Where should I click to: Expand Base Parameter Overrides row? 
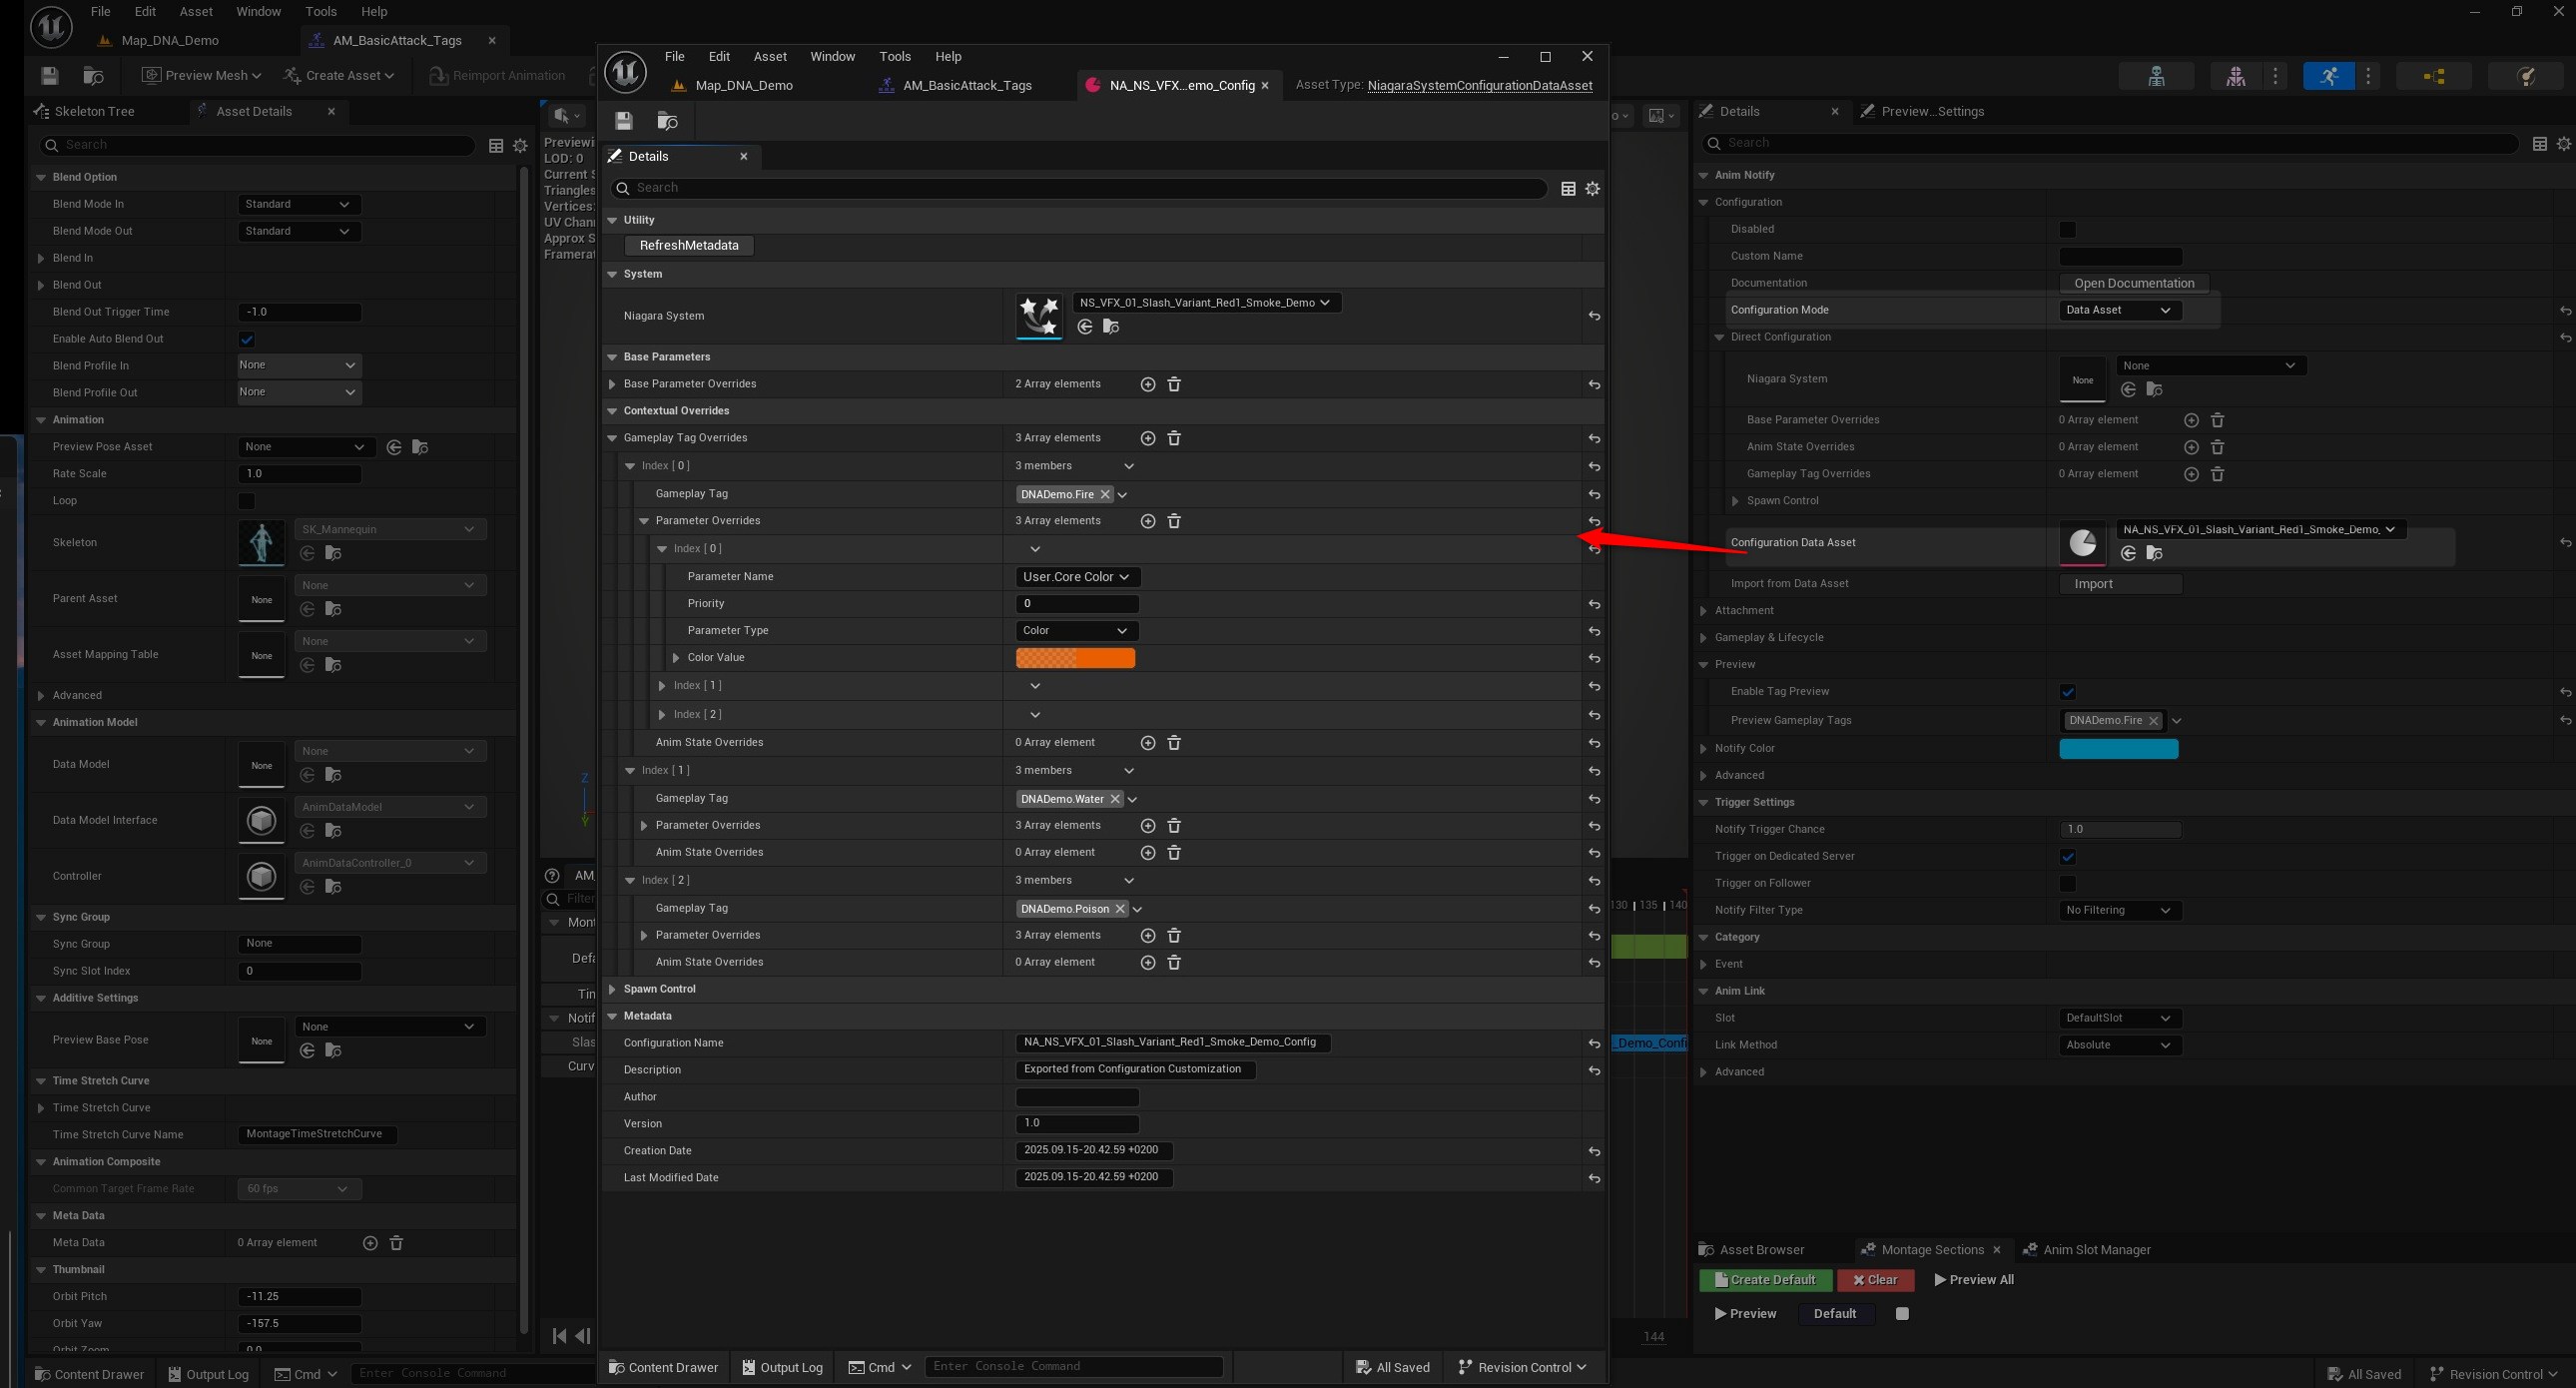612,384
